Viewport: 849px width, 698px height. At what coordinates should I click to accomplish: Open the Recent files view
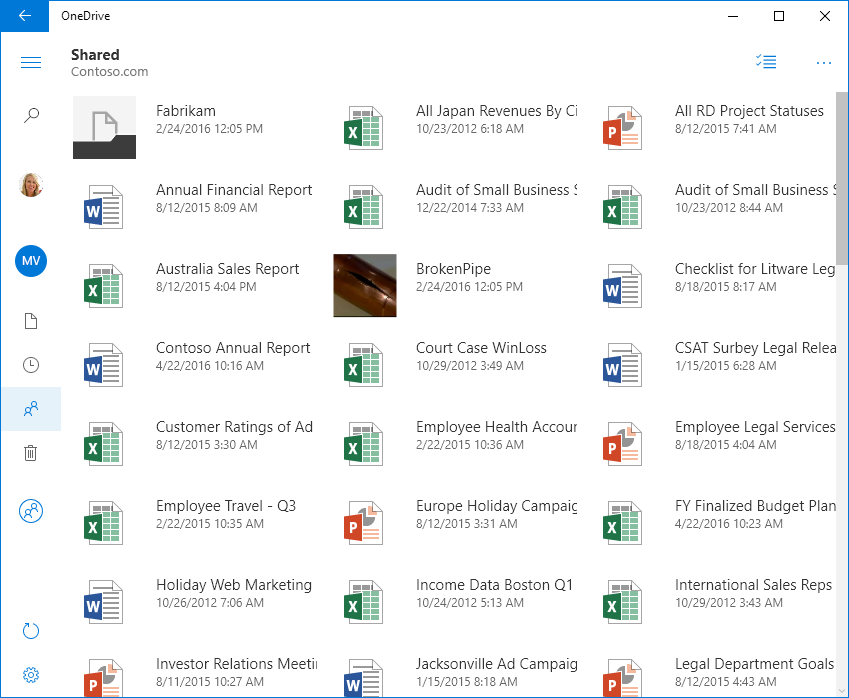pos(30,364)
